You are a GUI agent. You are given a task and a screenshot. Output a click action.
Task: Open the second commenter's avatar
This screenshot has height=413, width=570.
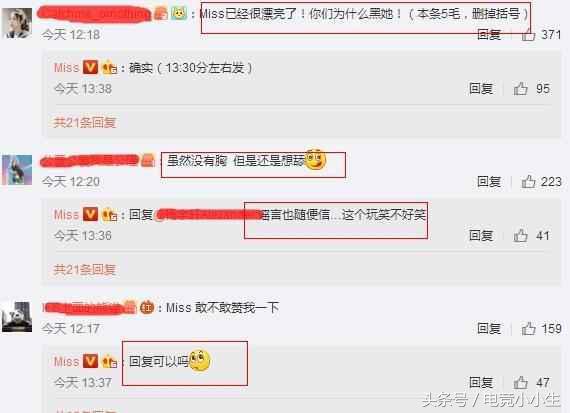pyautogui.click(x=17, y=170)
